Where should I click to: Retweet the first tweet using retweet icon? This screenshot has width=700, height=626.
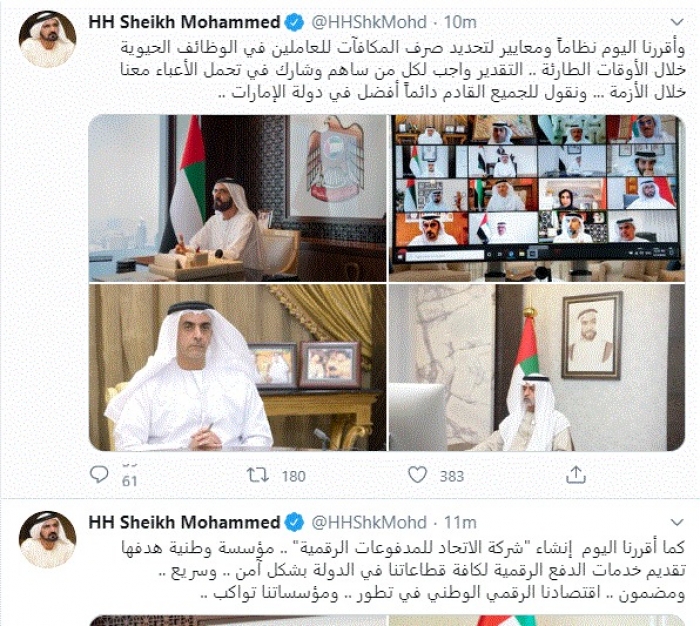point(258,475)
